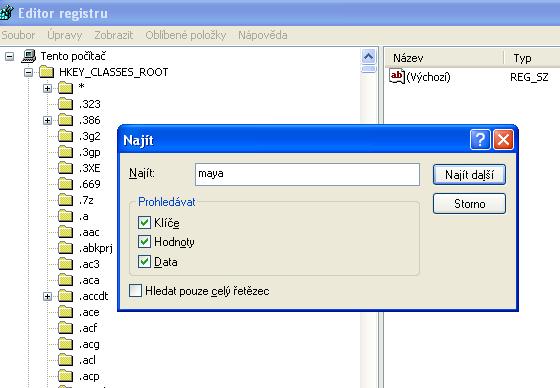This screenshot has width=560, height=388.
Task: Select the .323 folder icon
Action: pyautogui.click(x=65, y=104)
